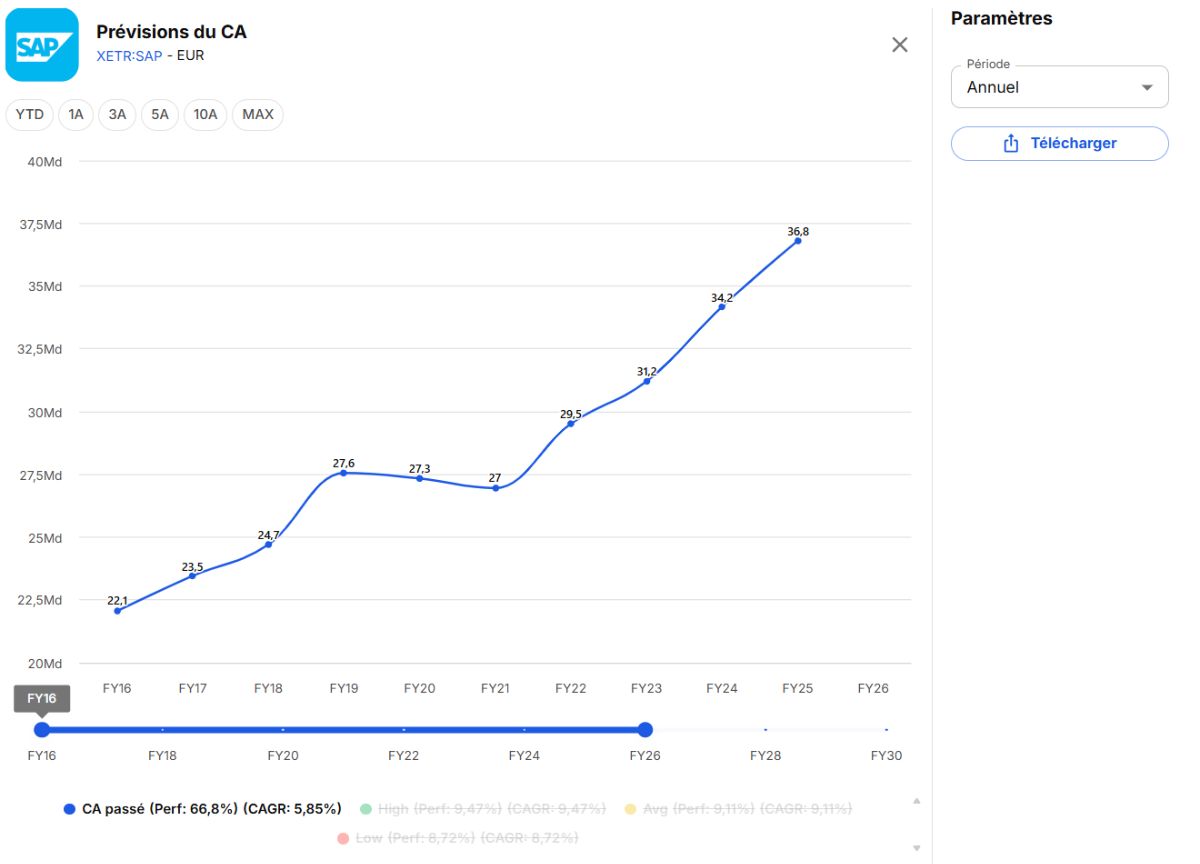Click the start handle of range slider
The image size is (1200, 864).
pyautogui.click(x=42, y=730)
